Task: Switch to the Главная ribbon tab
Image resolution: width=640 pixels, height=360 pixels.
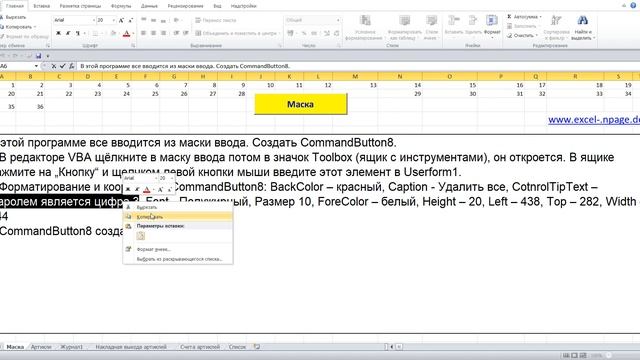Action: pyautogui.click(x=15, y=6)
